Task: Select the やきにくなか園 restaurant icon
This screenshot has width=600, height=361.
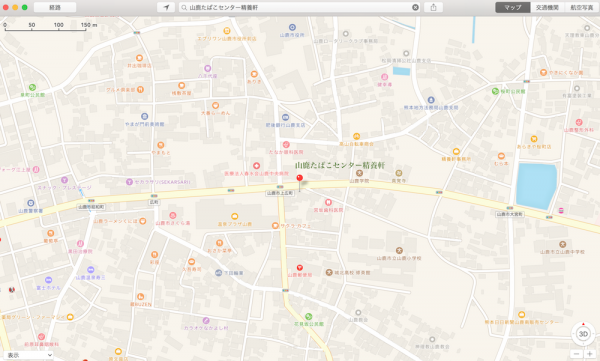Action: tap(543, 72)
